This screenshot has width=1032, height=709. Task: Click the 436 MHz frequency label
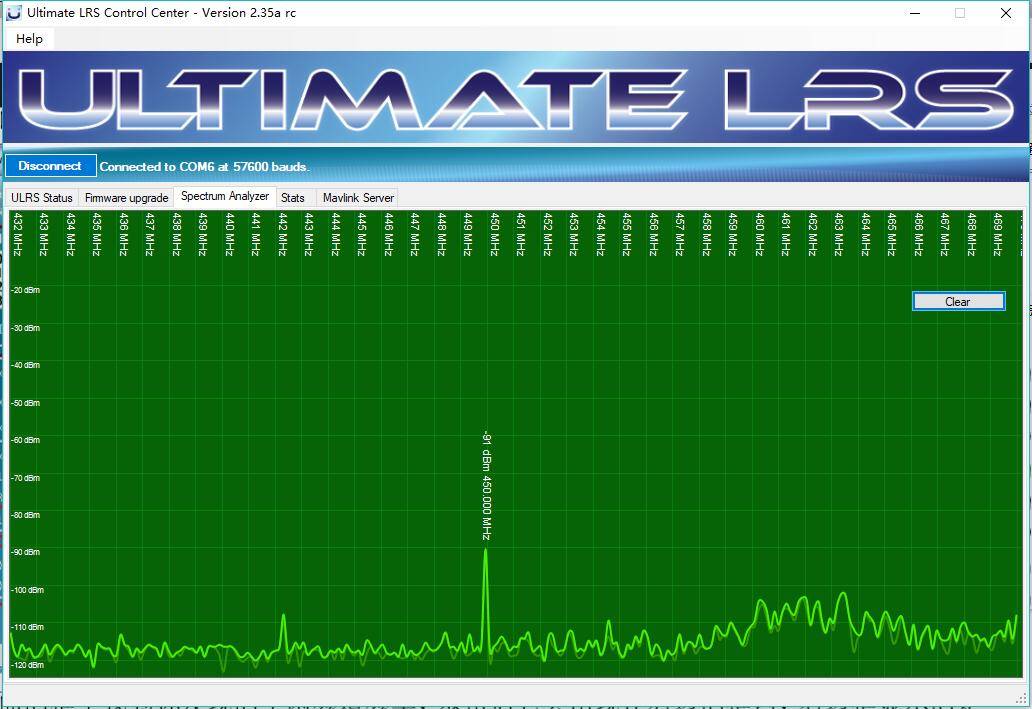pyautogui.click(x=124, y=234)
